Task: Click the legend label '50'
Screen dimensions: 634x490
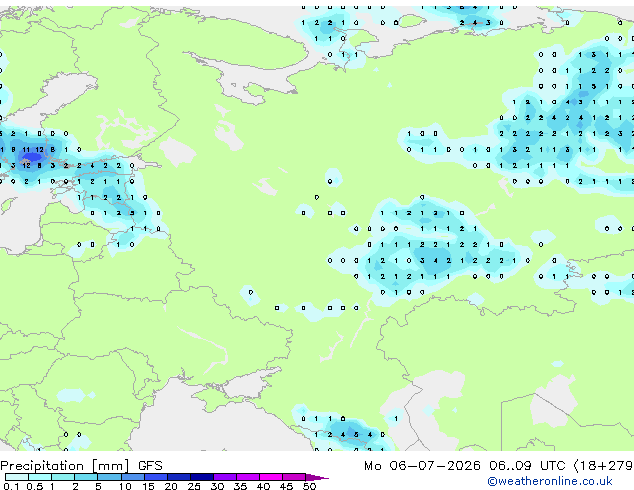Action: 309,486
